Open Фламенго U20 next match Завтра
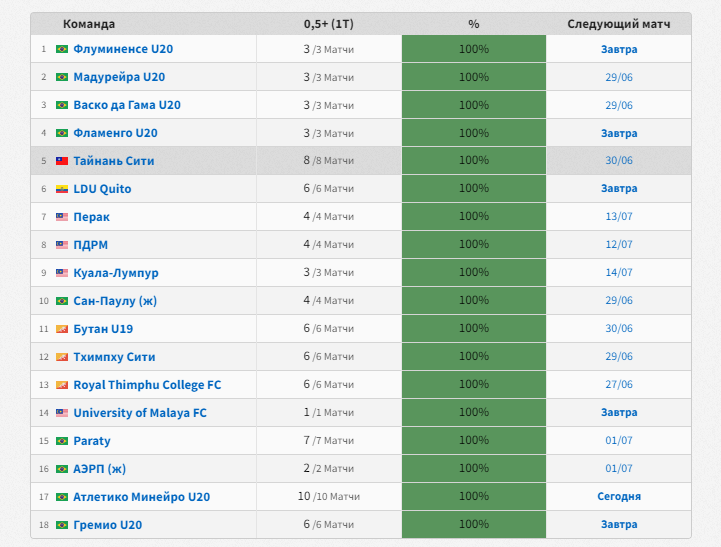This screenshot has width=721, height=547. [619, 133]
